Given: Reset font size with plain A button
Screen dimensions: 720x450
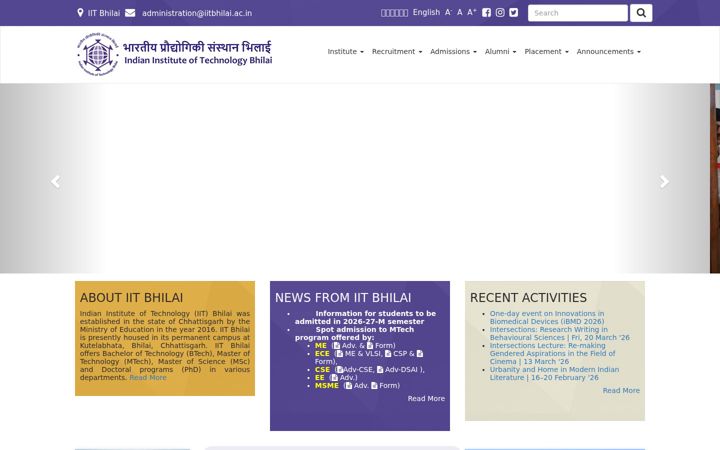Looking at the screenshot, I should (460, 12).
